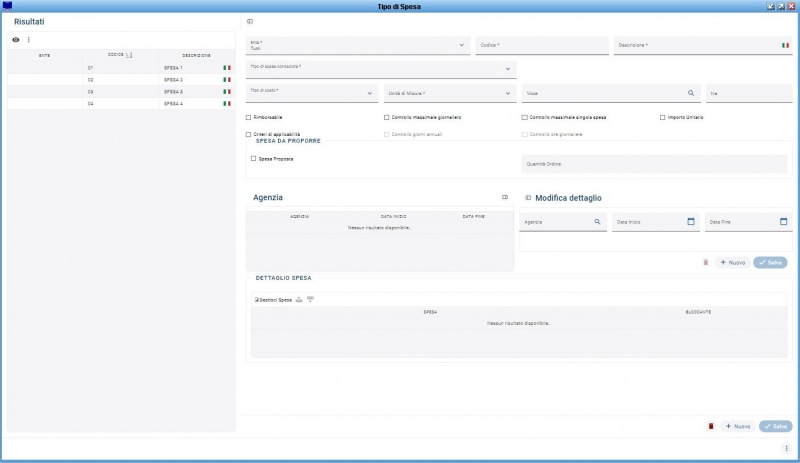Open the Data Fine calendar picker
The width and height of the screenshot is (800, 463).
point(783,221)
